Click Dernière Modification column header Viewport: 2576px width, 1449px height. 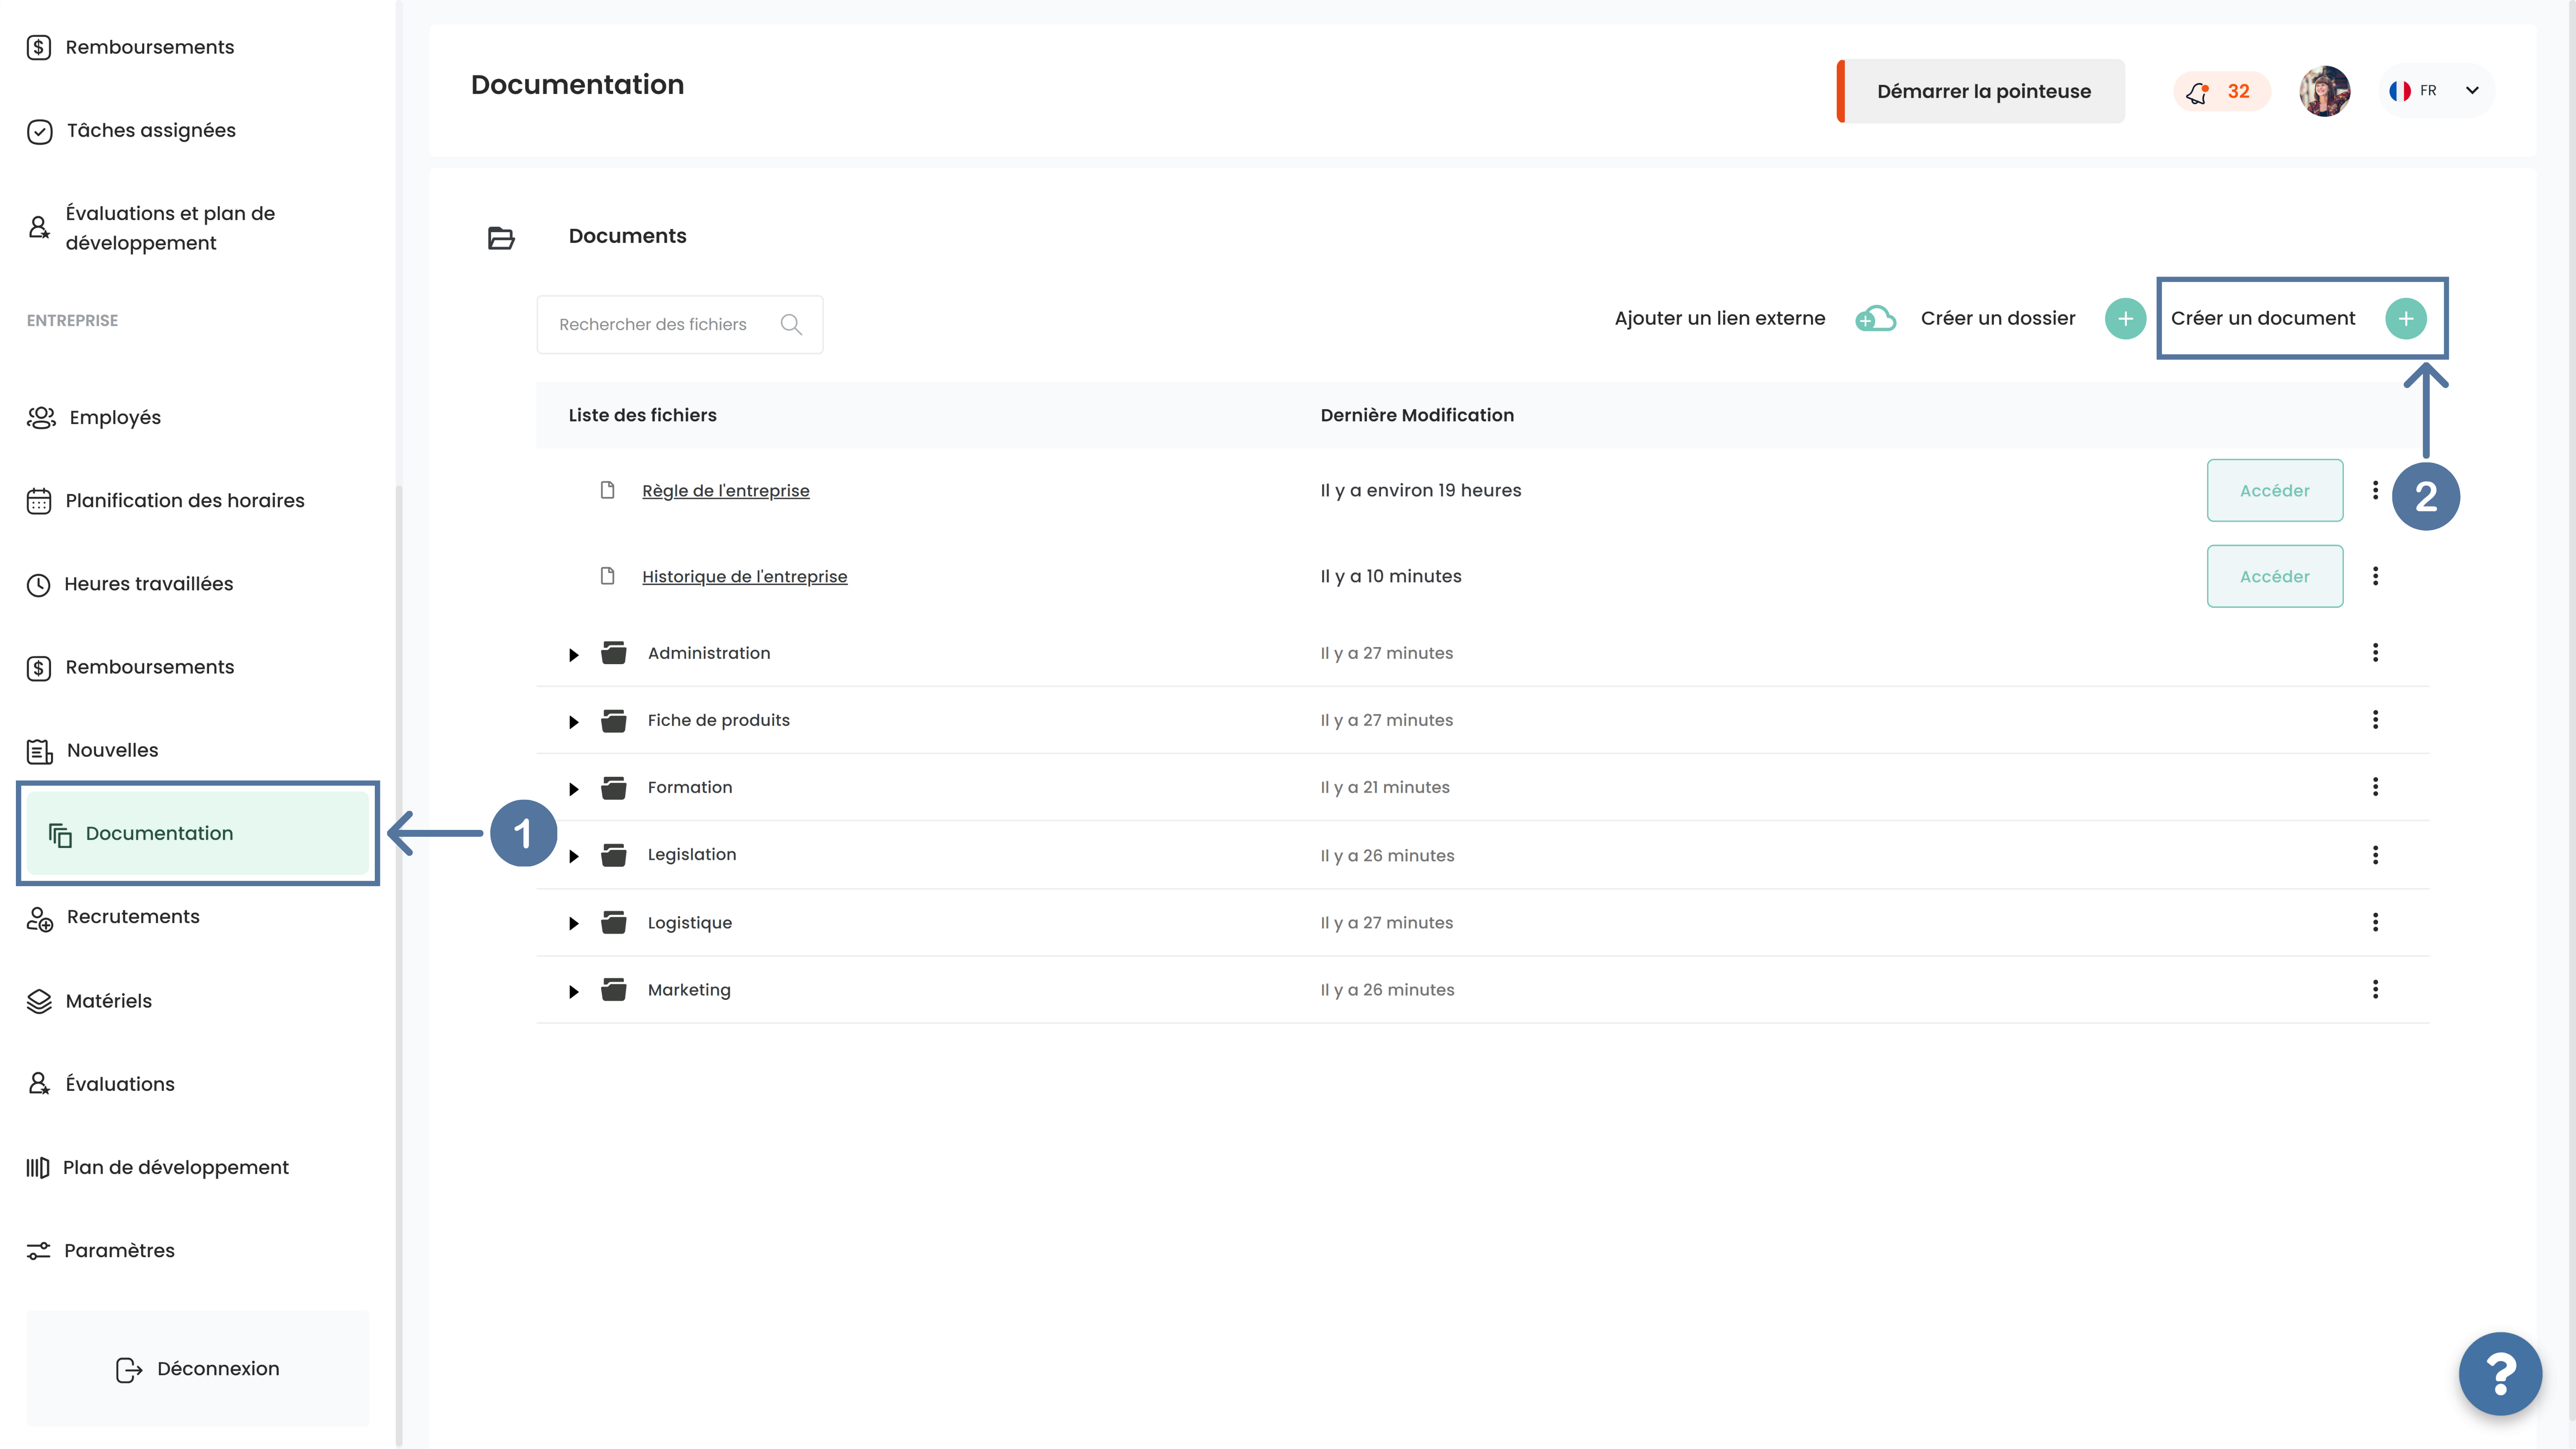[x=1417, y=415]
